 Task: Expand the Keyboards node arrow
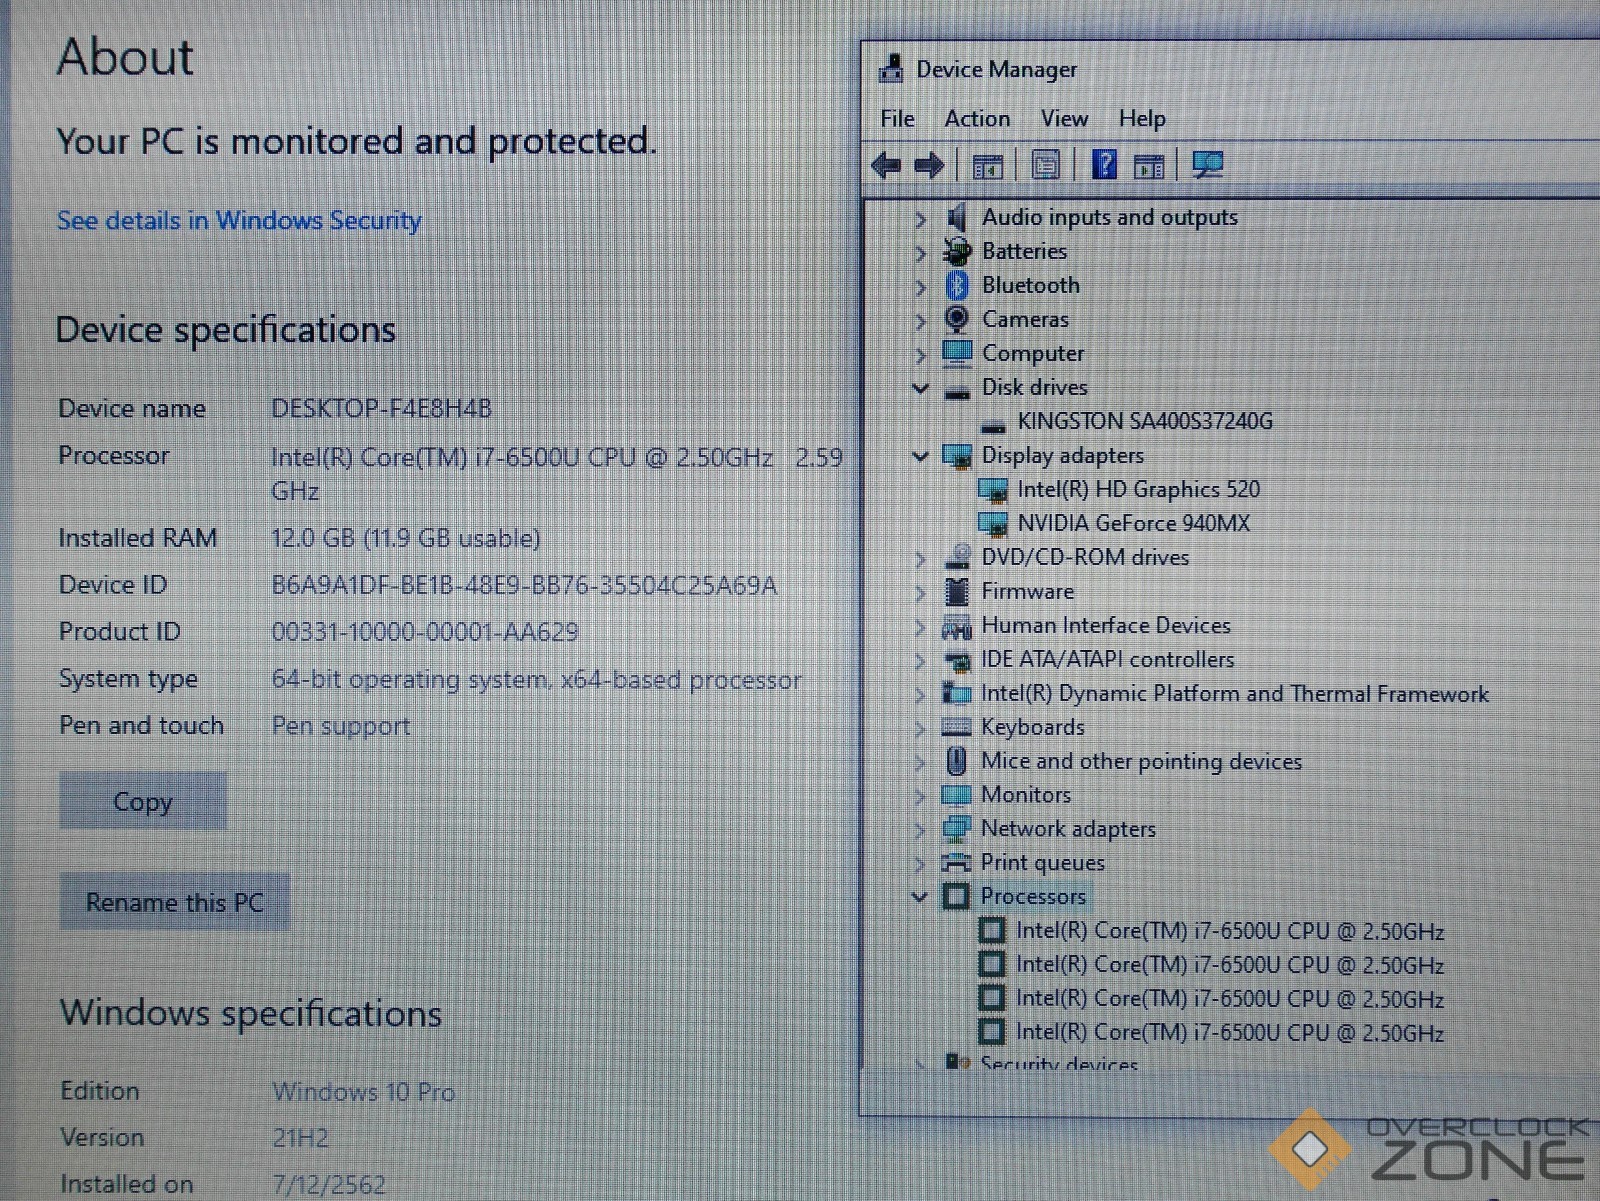(x=920, y=729)
